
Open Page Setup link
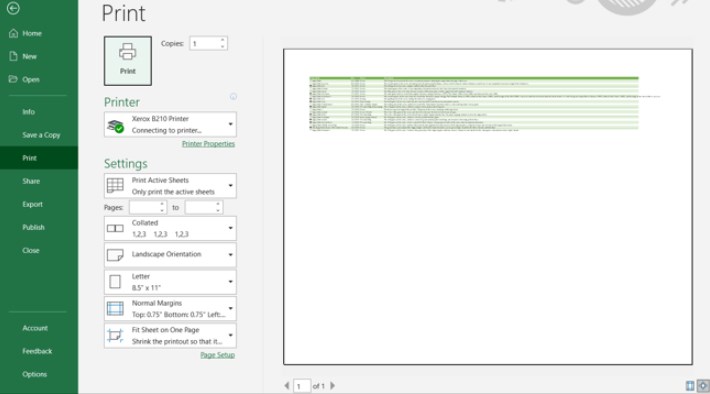[217, 355]
